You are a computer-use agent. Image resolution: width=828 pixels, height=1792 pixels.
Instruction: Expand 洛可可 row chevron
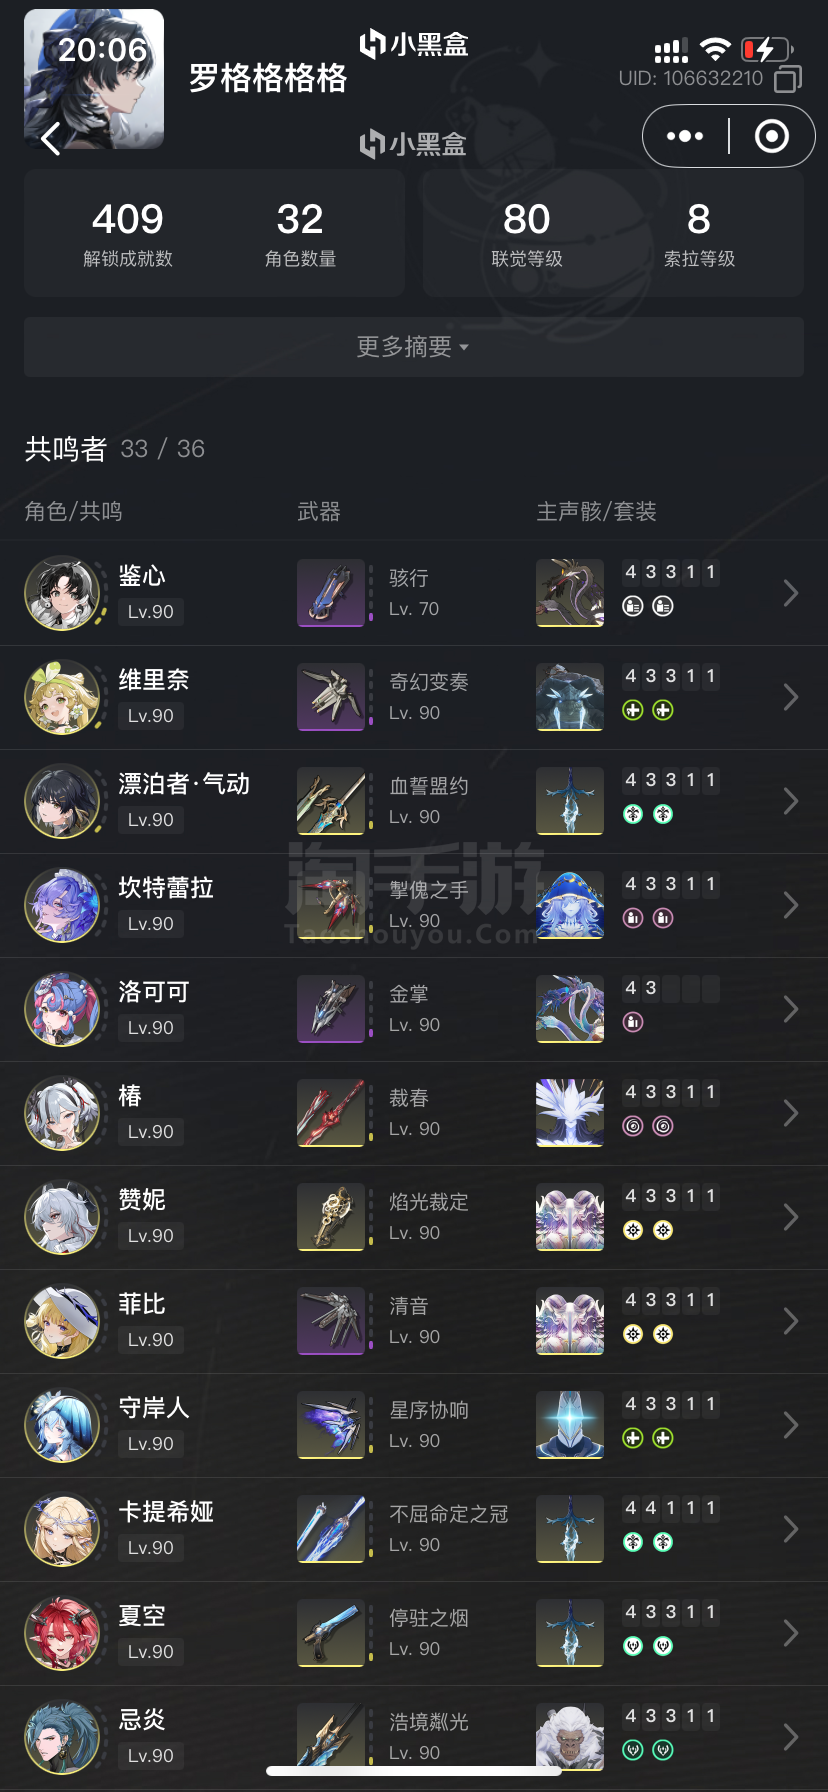pos(791,1009)
